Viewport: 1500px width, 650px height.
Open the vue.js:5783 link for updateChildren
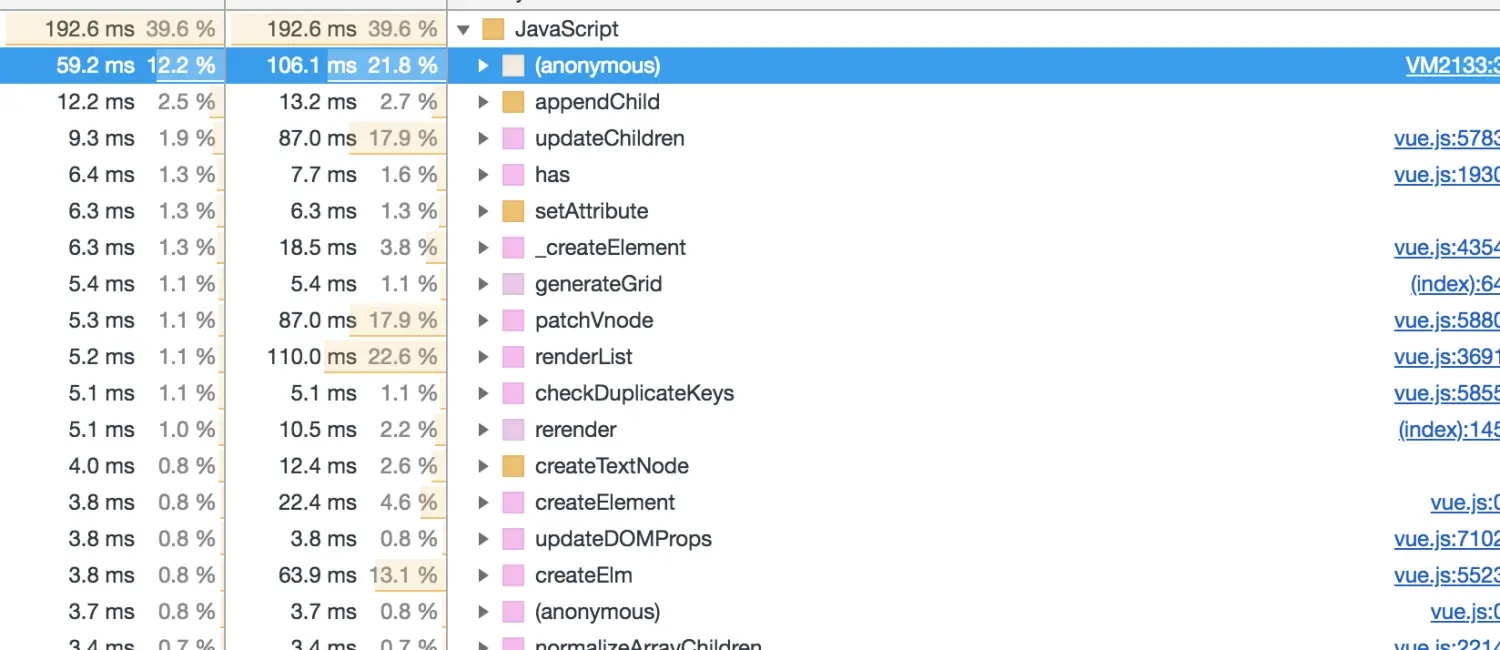coord(1447,139)
